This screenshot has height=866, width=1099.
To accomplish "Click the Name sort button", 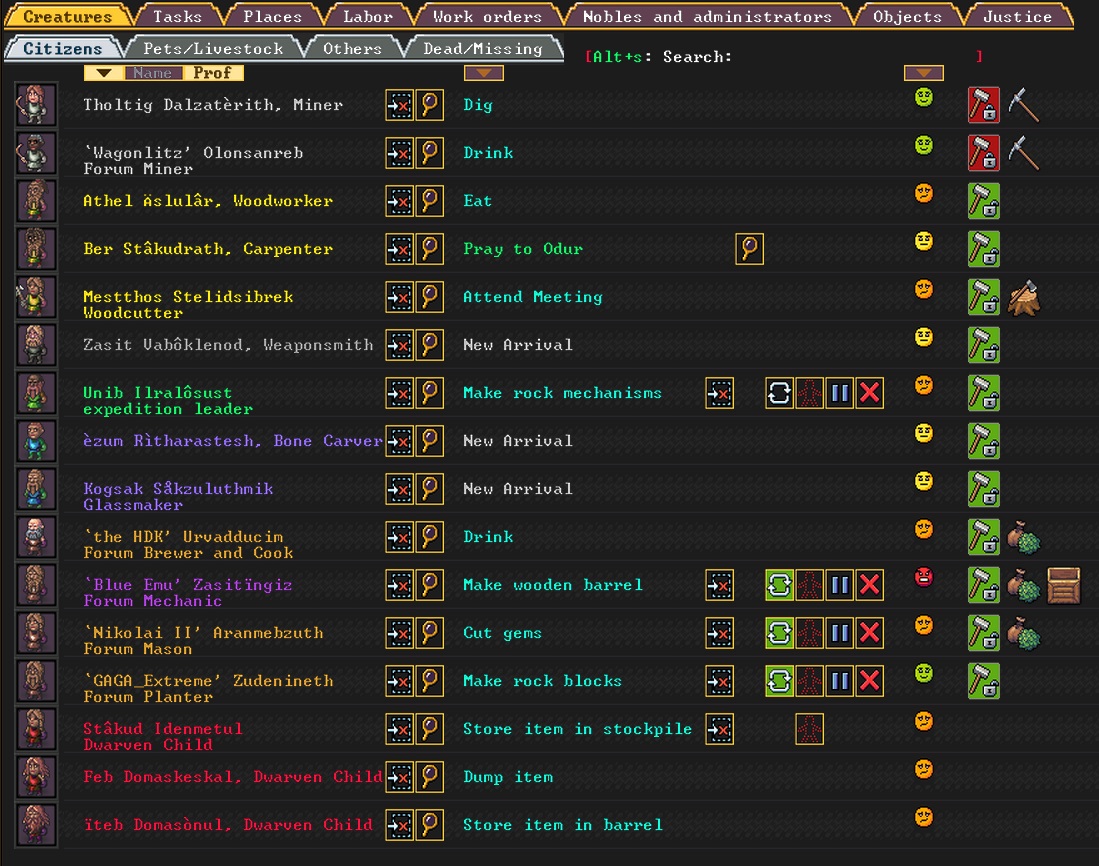I will [152, 72].
